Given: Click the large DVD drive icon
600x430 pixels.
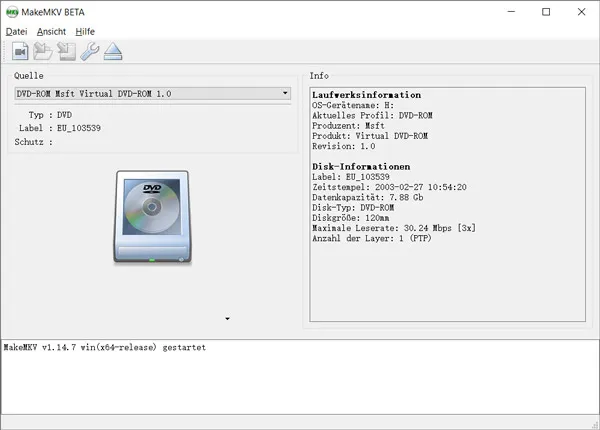Looking at the screenshot, I should coord(151,217).
